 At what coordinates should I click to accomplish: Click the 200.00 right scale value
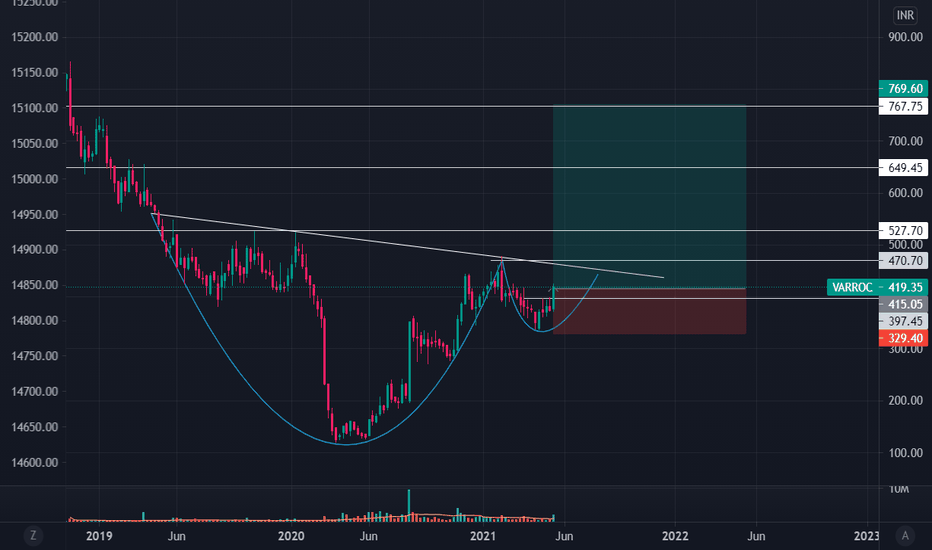(905, 400)
